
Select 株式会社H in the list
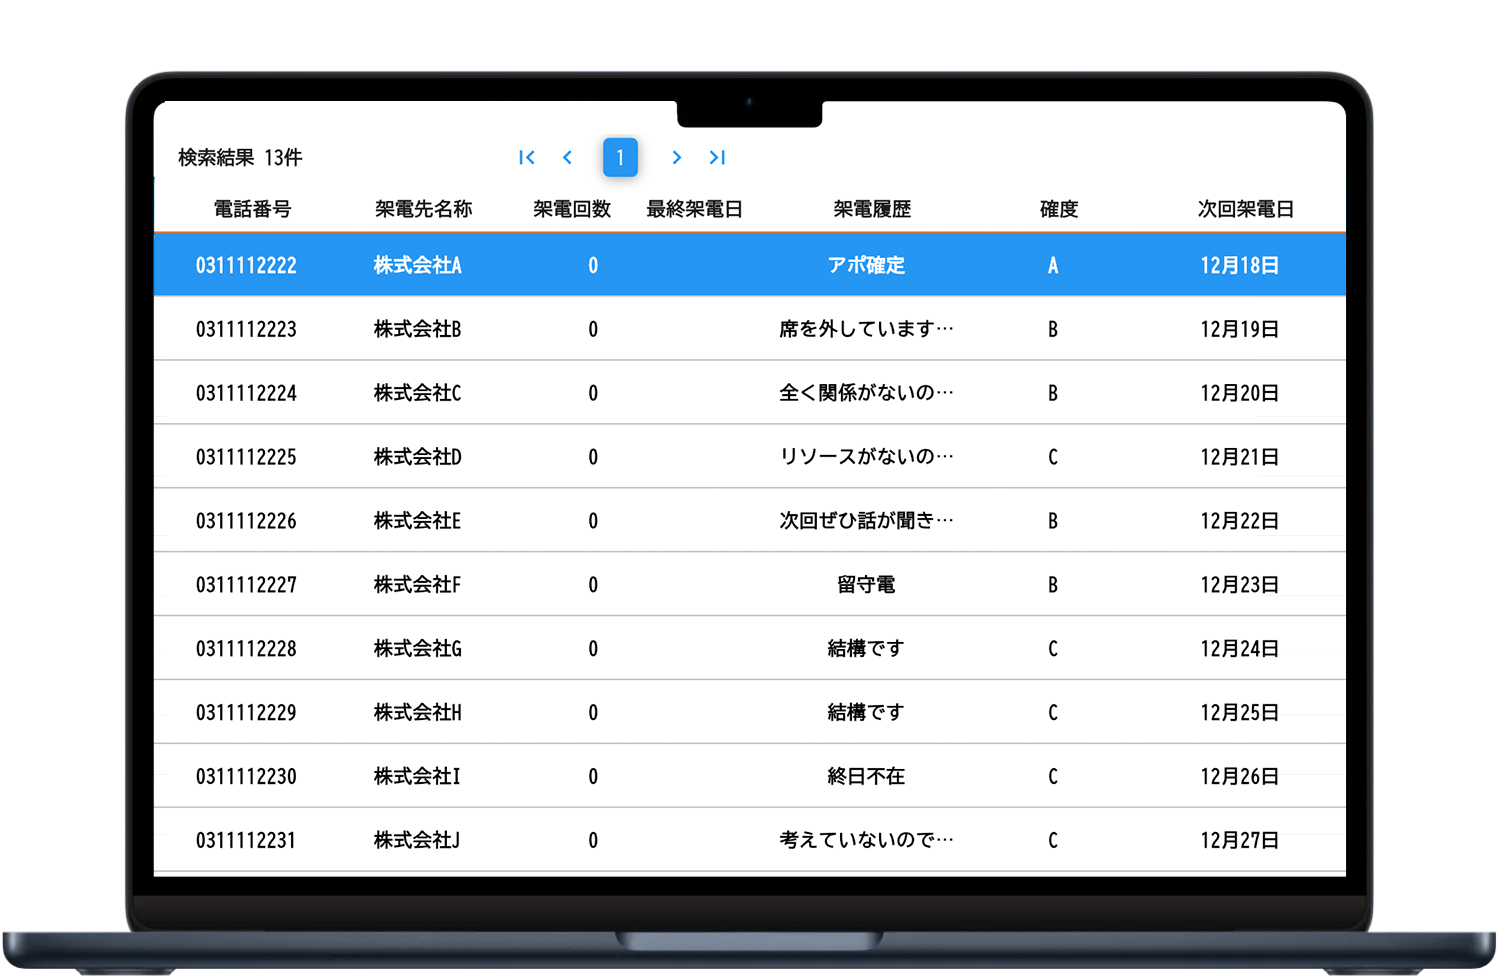tap(417, 714)
